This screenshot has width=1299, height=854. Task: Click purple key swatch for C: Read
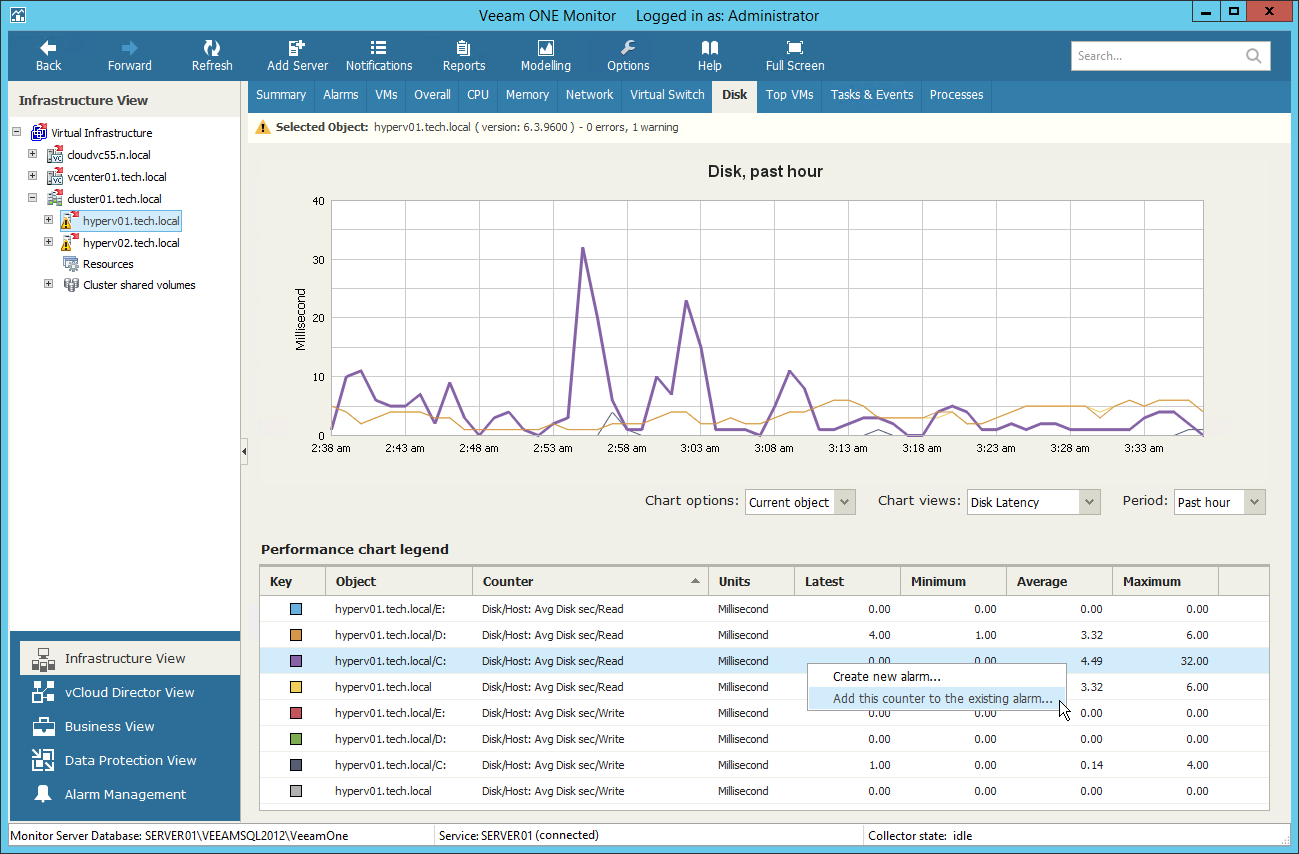pos(296,661)
